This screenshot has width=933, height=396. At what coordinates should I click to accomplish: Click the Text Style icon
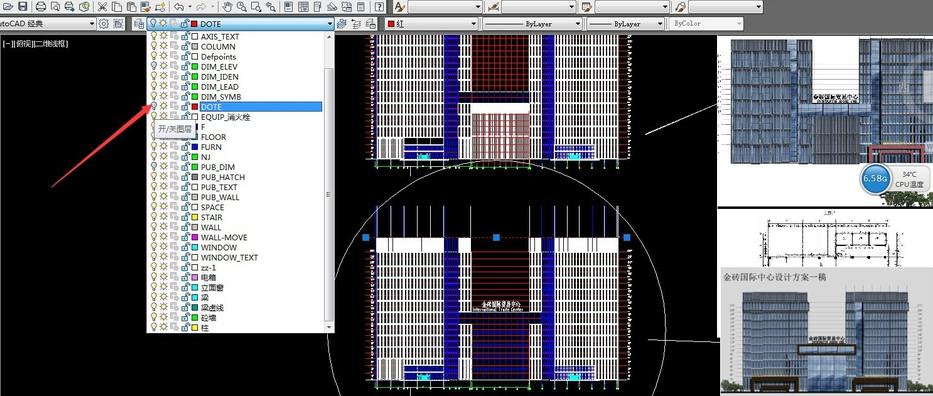click(399, 7)
